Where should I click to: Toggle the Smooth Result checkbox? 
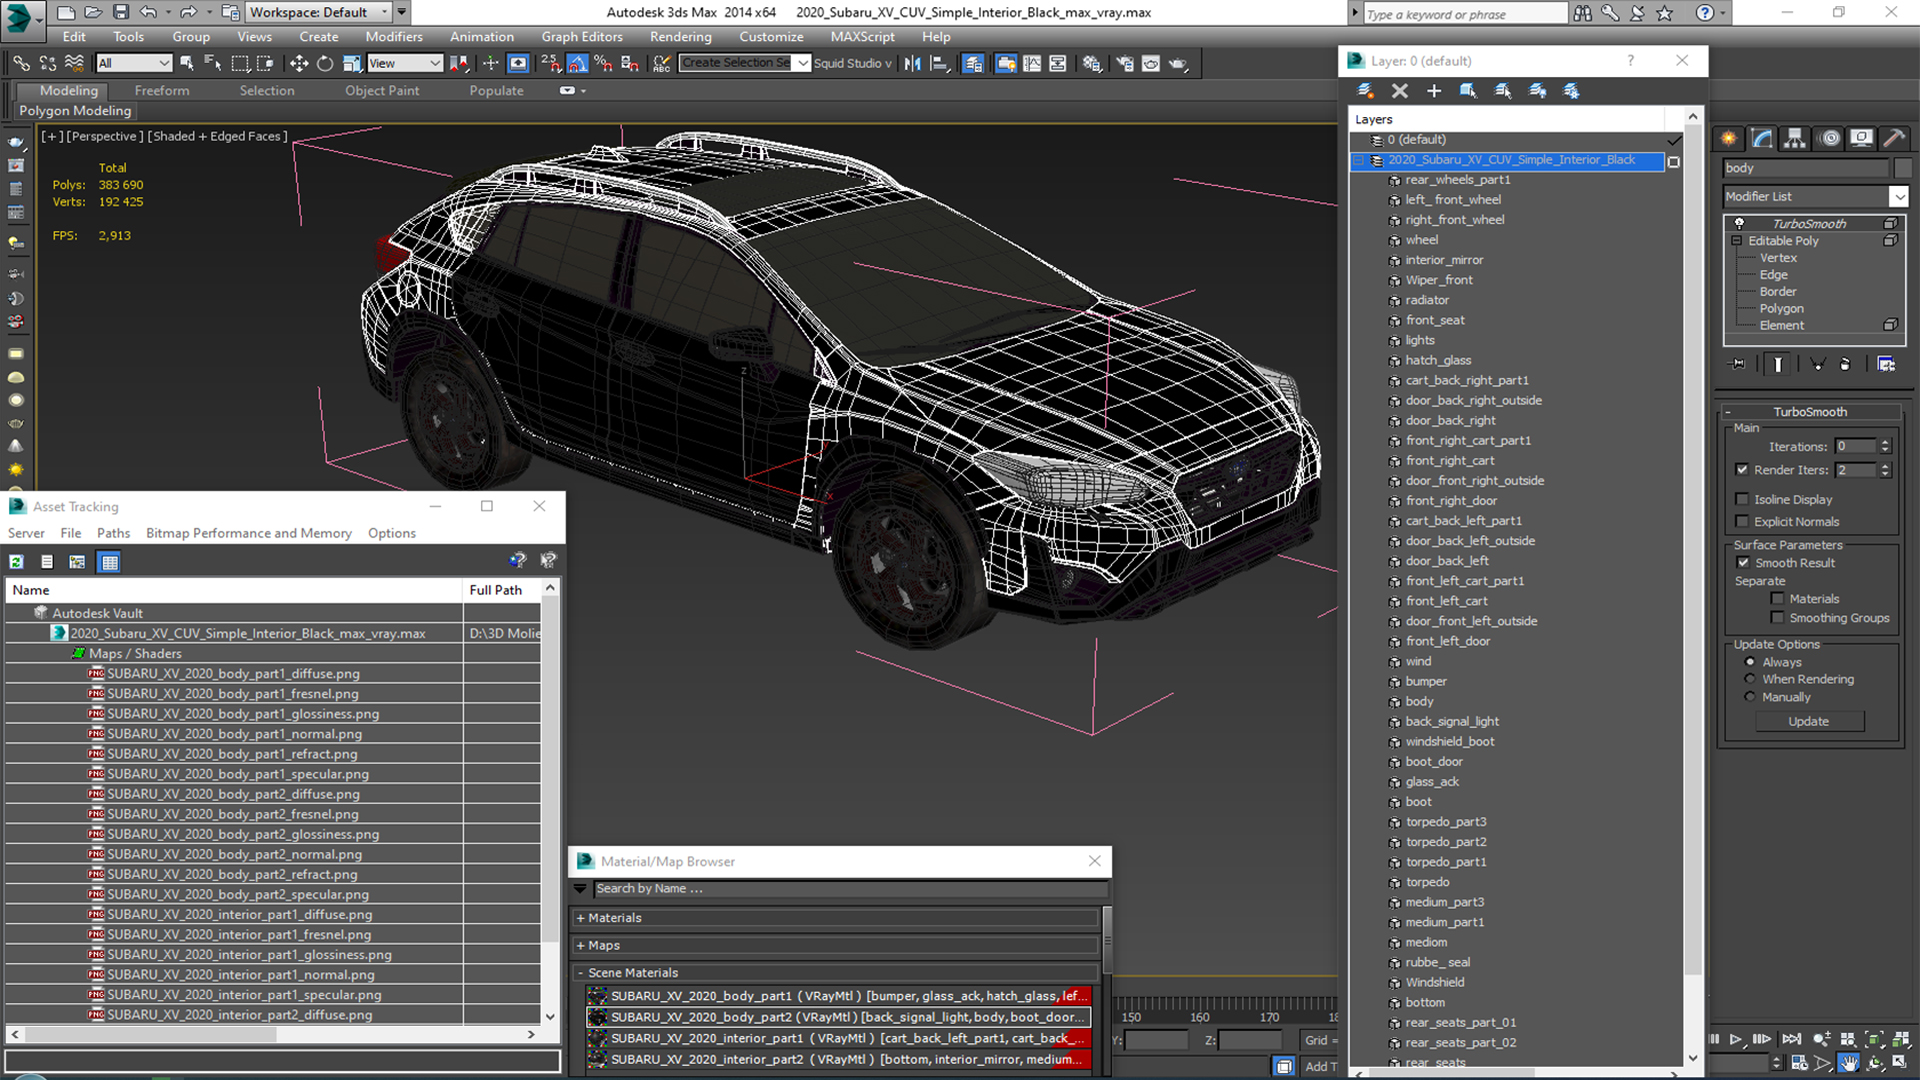1744,563
